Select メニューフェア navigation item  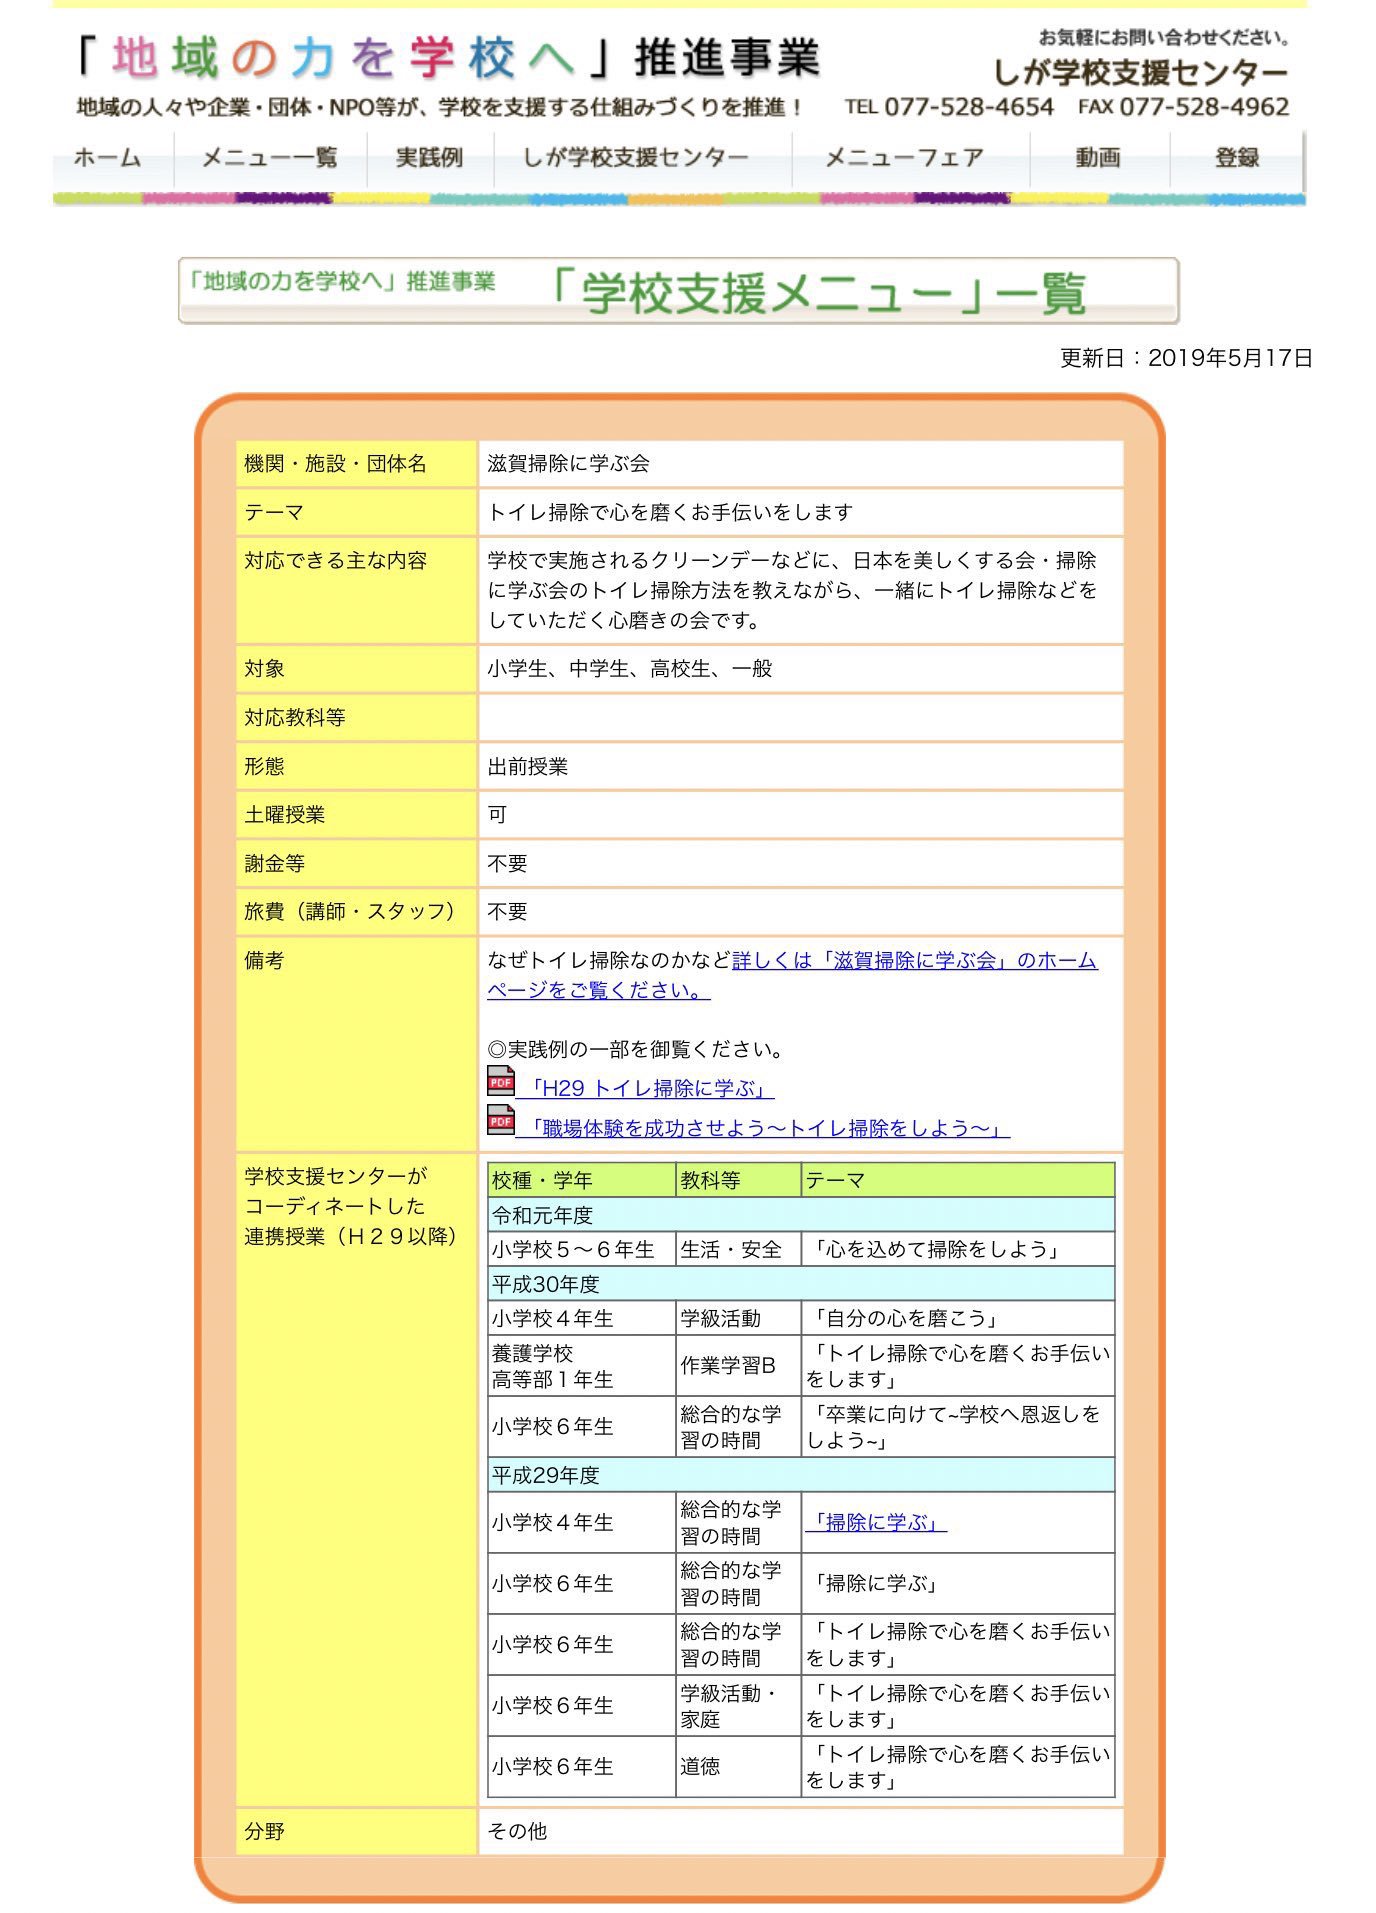click(x=905, y=158)
